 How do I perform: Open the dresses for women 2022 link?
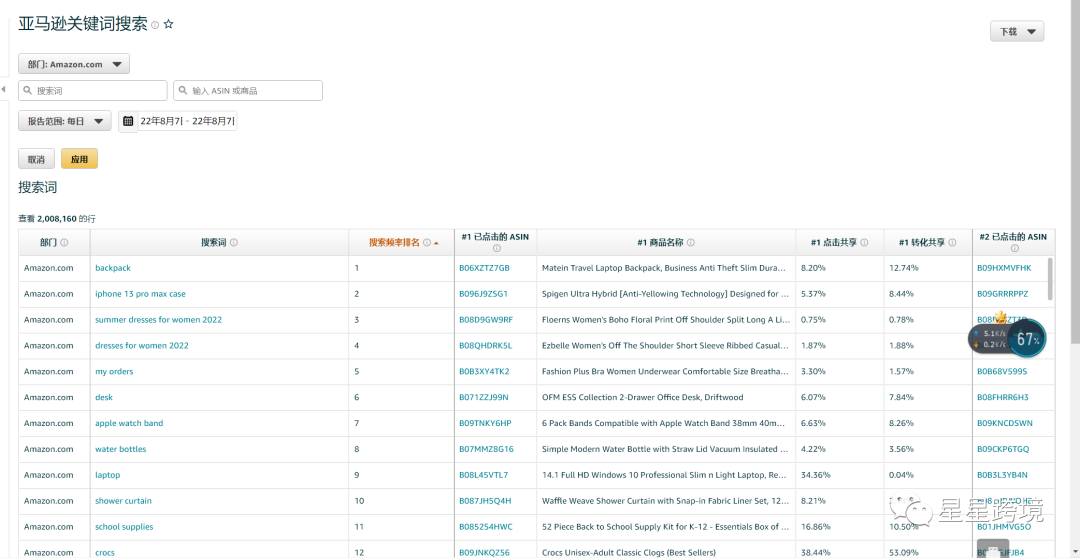tap(142, 346)
